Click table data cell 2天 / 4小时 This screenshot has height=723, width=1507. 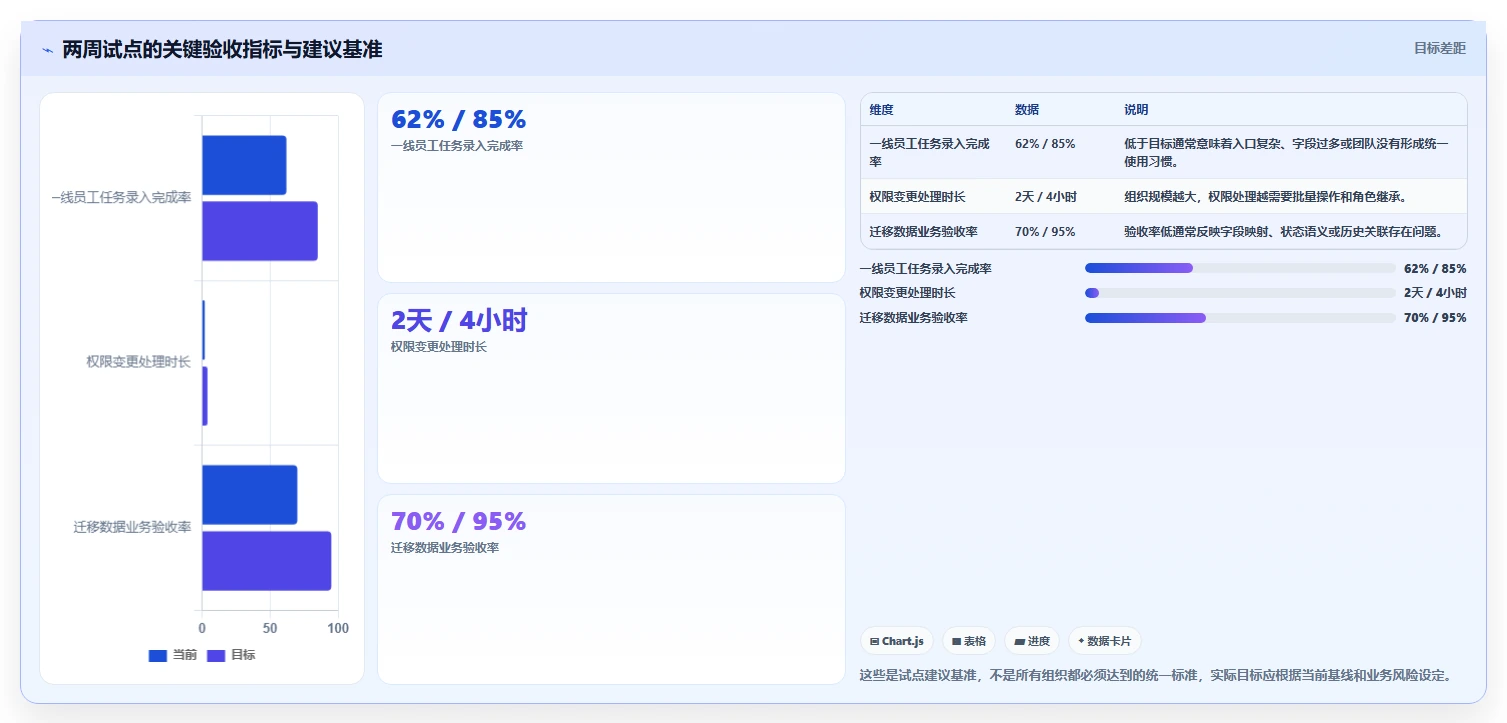1045,197
